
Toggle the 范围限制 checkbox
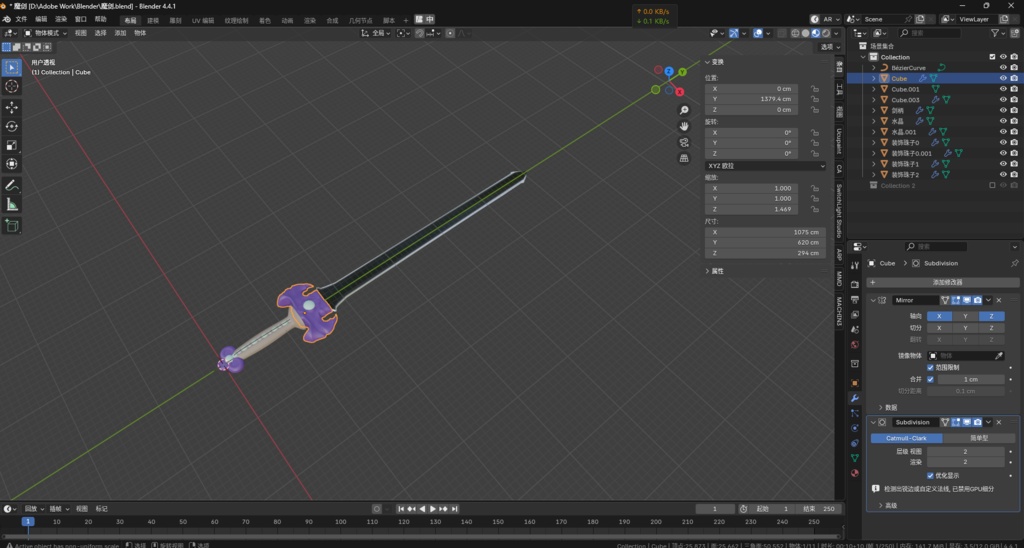tap(931, 368)
